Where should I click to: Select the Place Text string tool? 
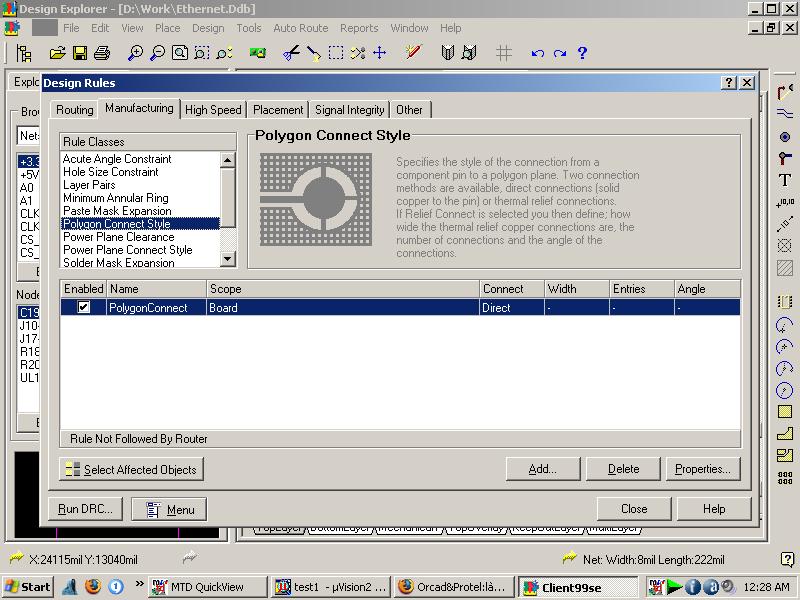coord(785,180)
